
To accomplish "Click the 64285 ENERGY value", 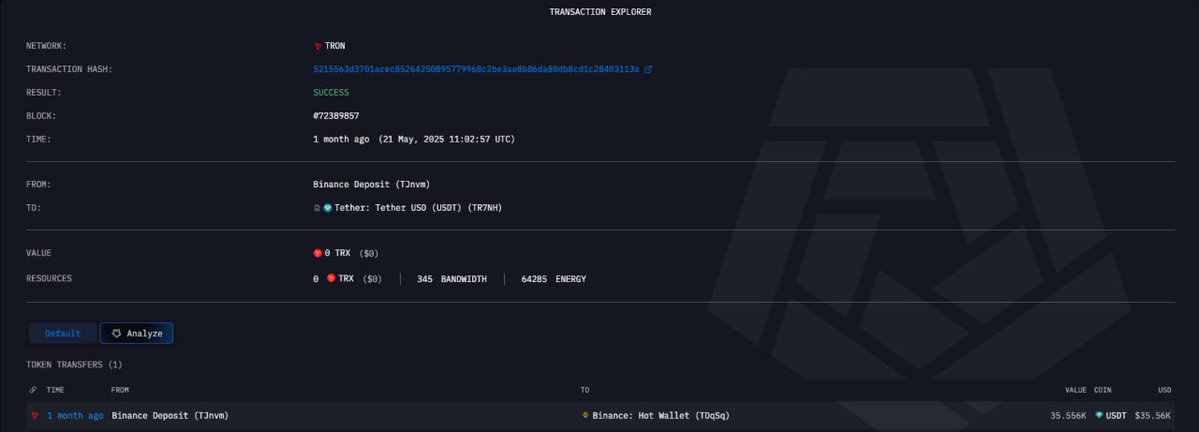I will coord(554,279).
